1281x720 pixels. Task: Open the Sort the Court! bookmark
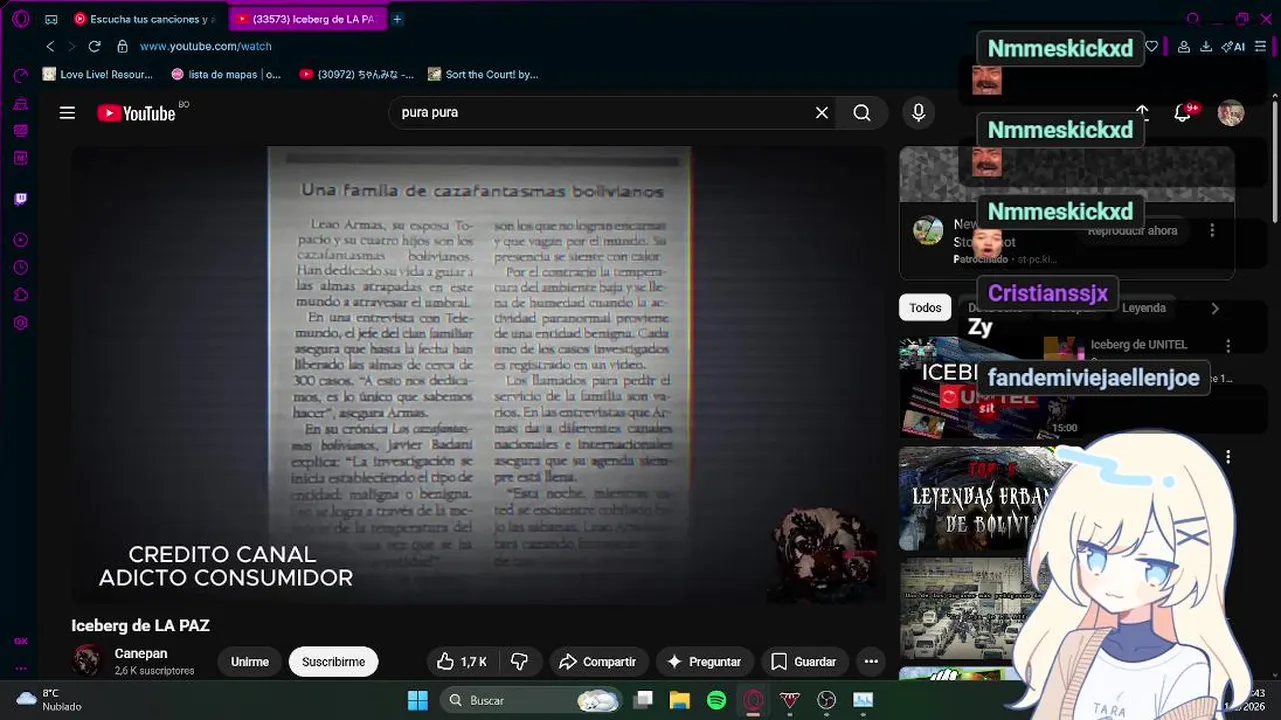[483, 74]
